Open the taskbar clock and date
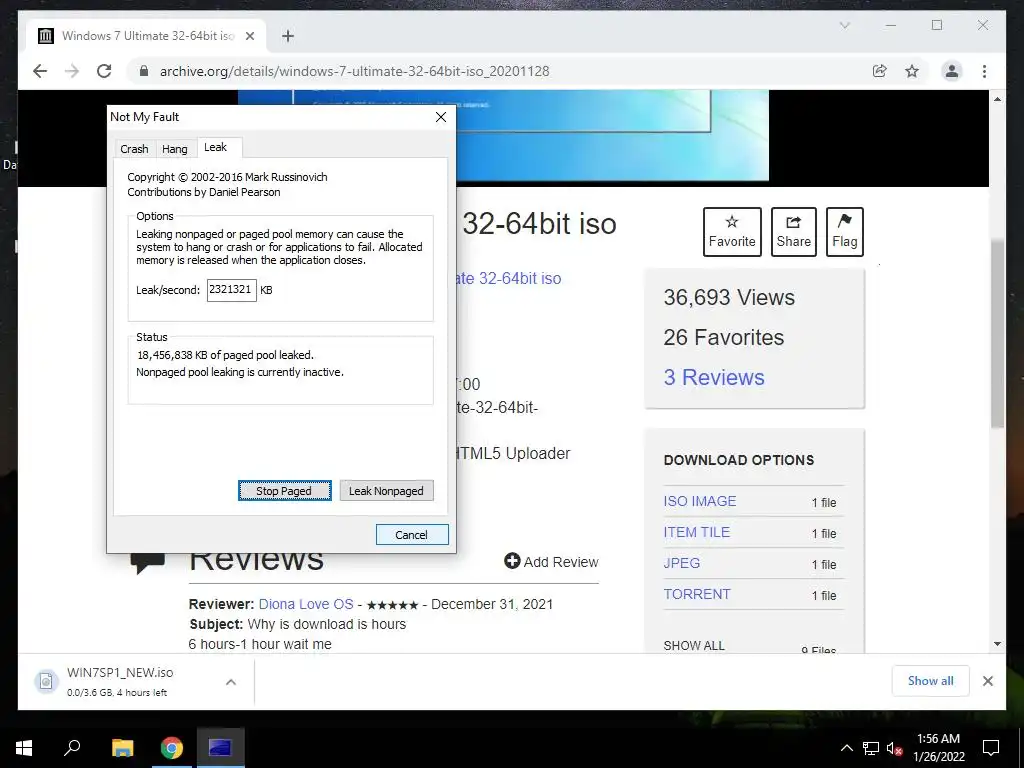Screen dimensions: 1024x768 pos(938,748)
